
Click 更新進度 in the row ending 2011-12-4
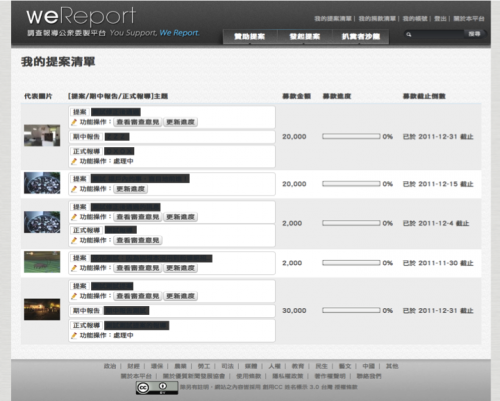pyautogui.click(x=180, y=217)
